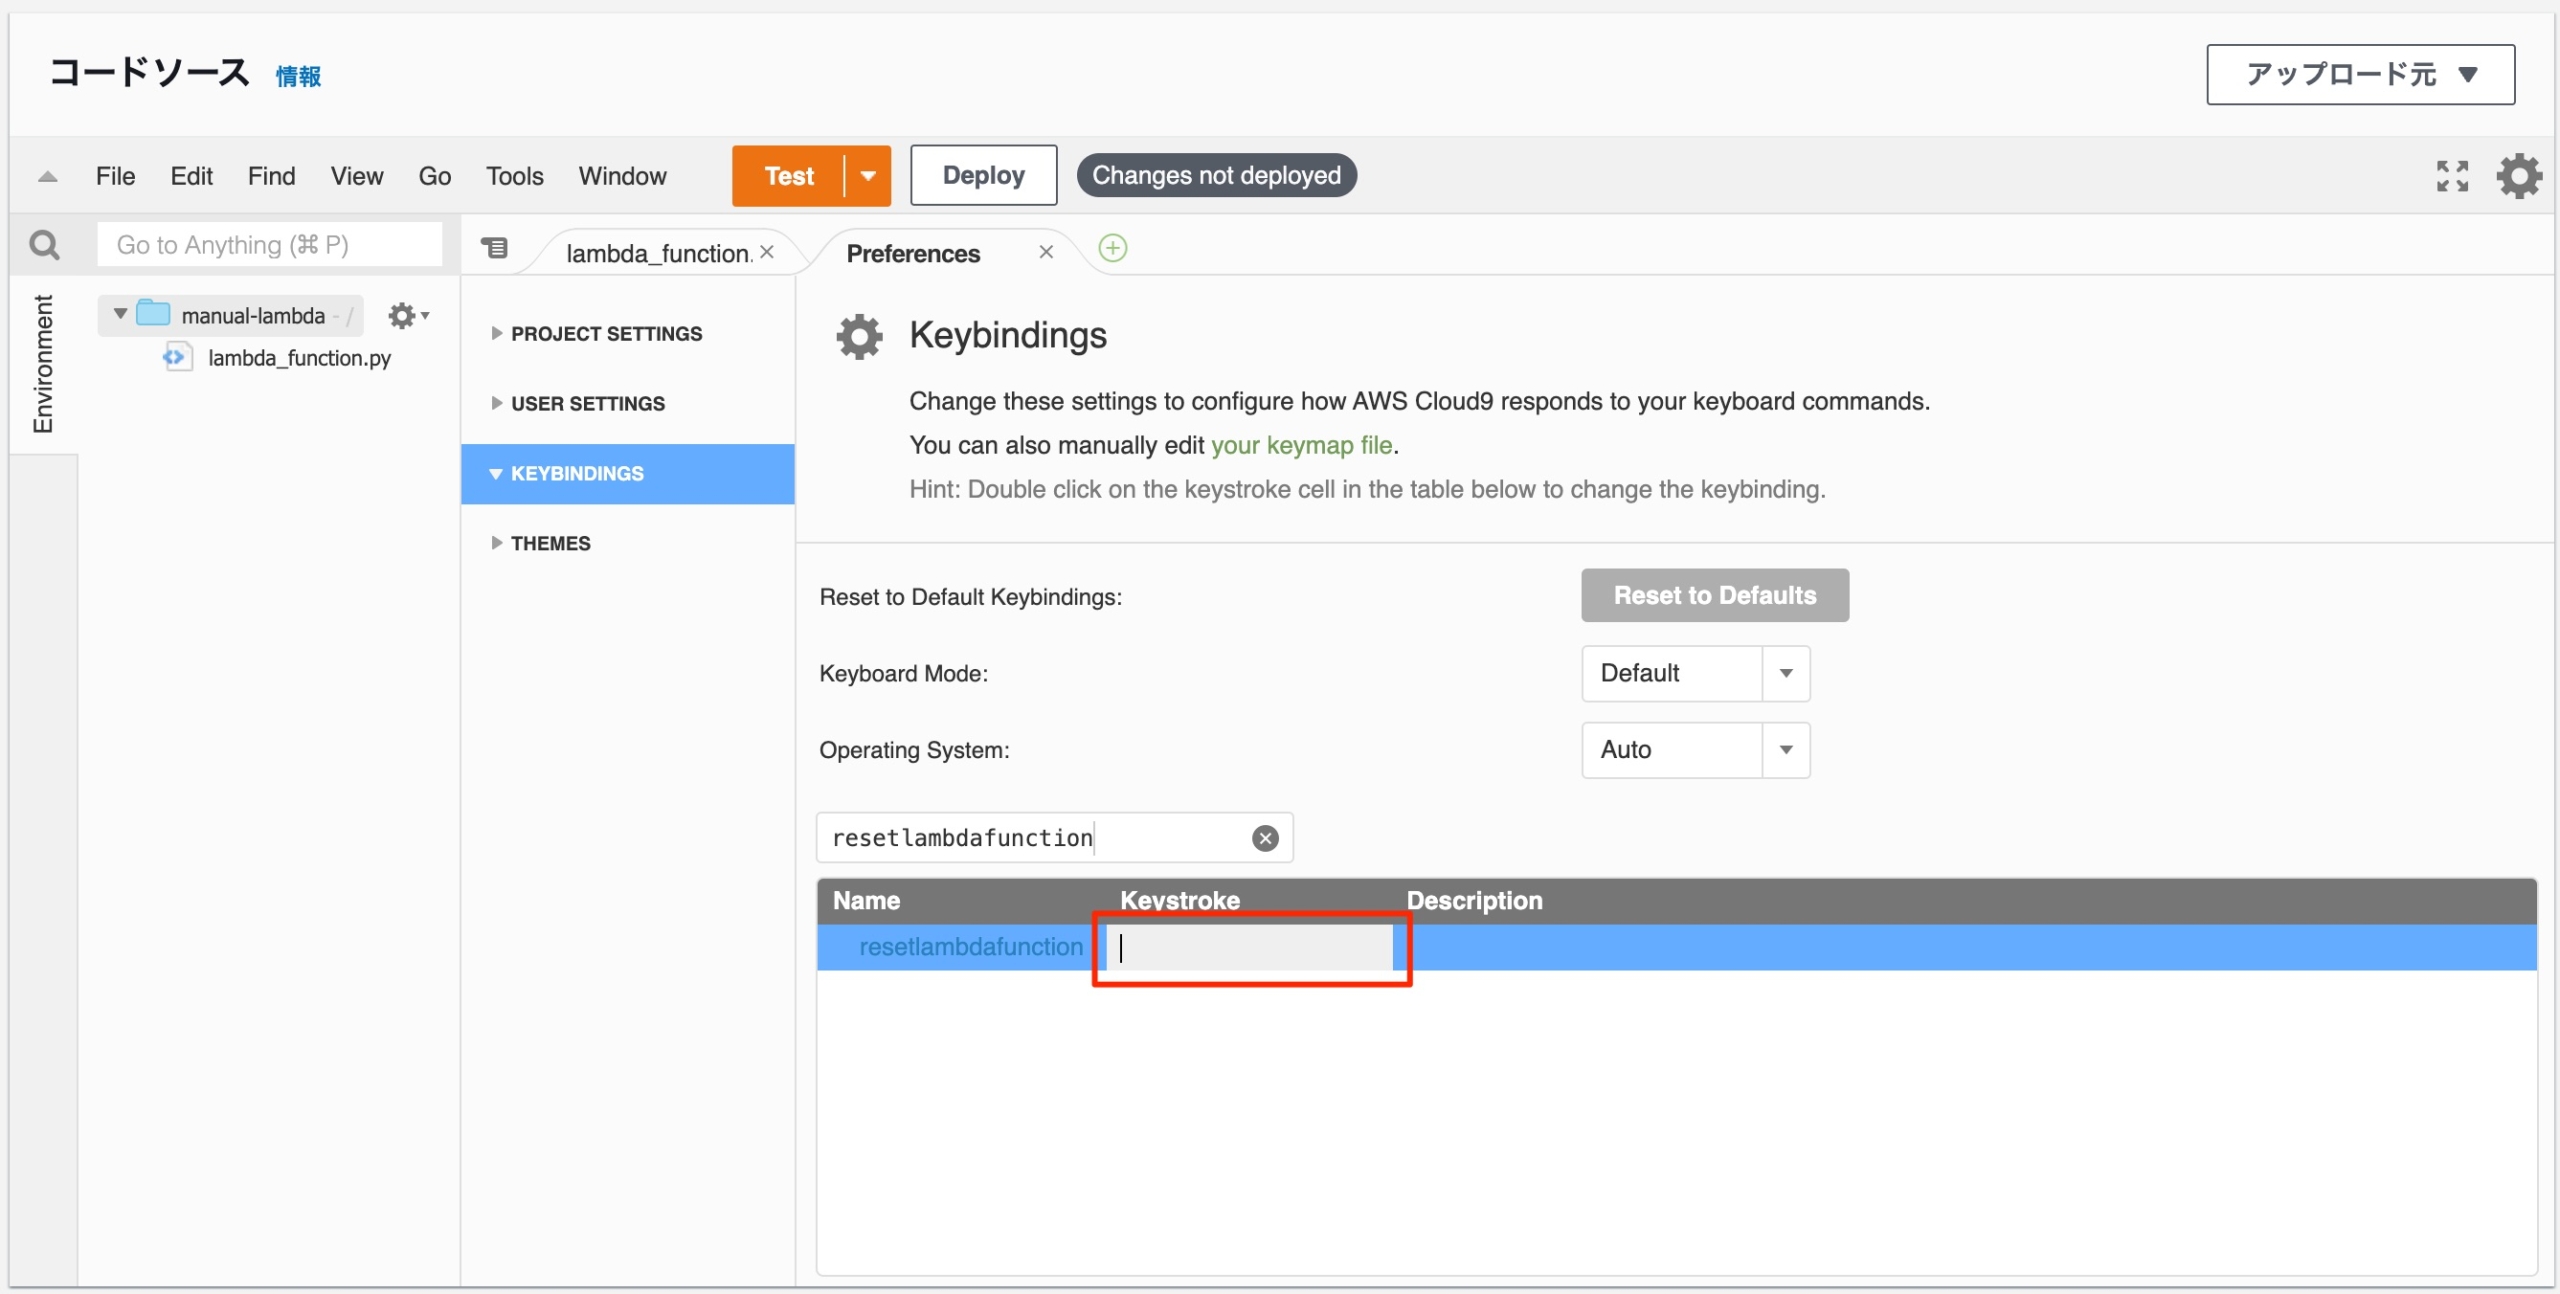Click the search magnifier icon in sidebar
2560x1294 pixels.
44,245
